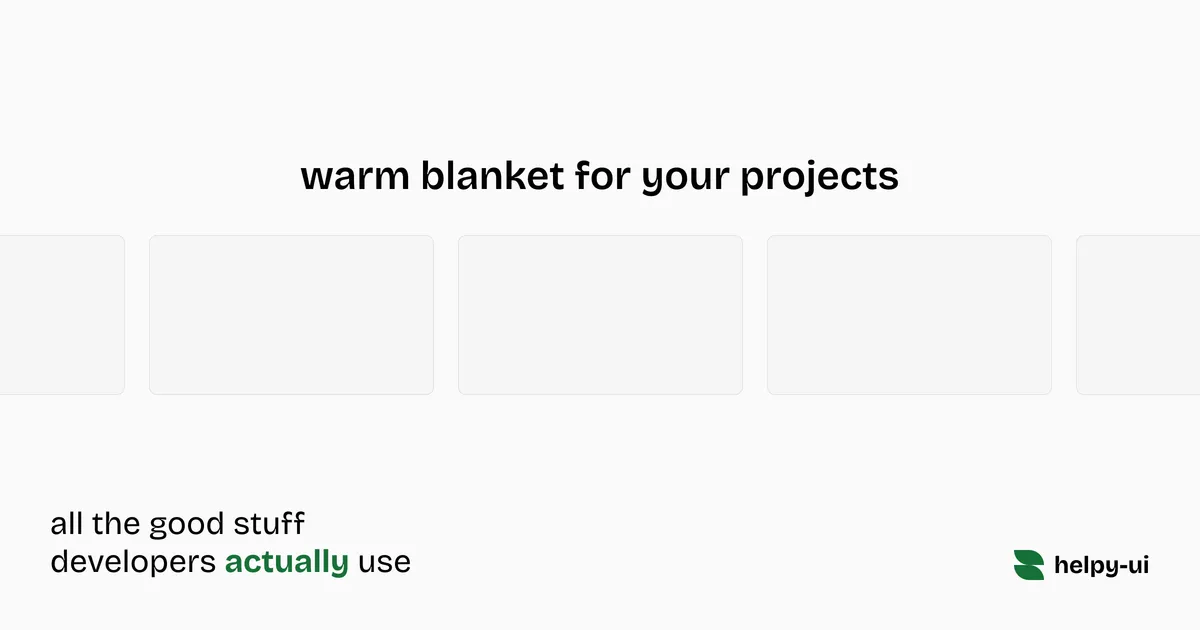Click the word 'projects' in the headline
Screen dimensions: 1200x630
pyautogui.click(x=819, y=179)
